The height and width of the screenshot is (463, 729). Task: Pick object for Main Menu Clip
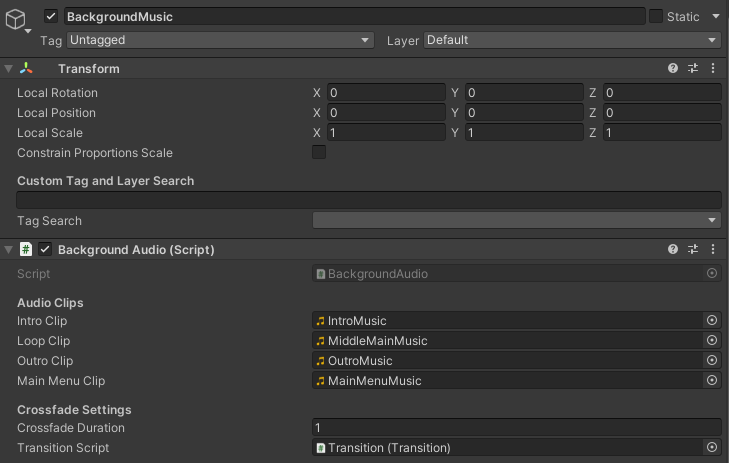[x=712, y=381]
